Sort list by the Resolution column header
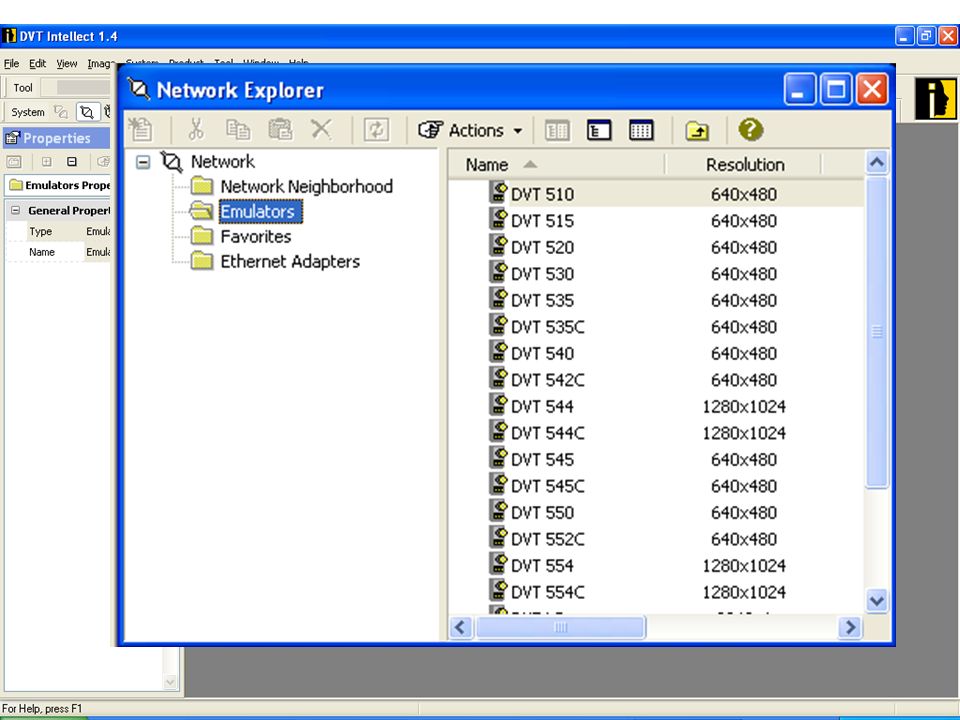The image size is (960, 720). coord(744,165)
